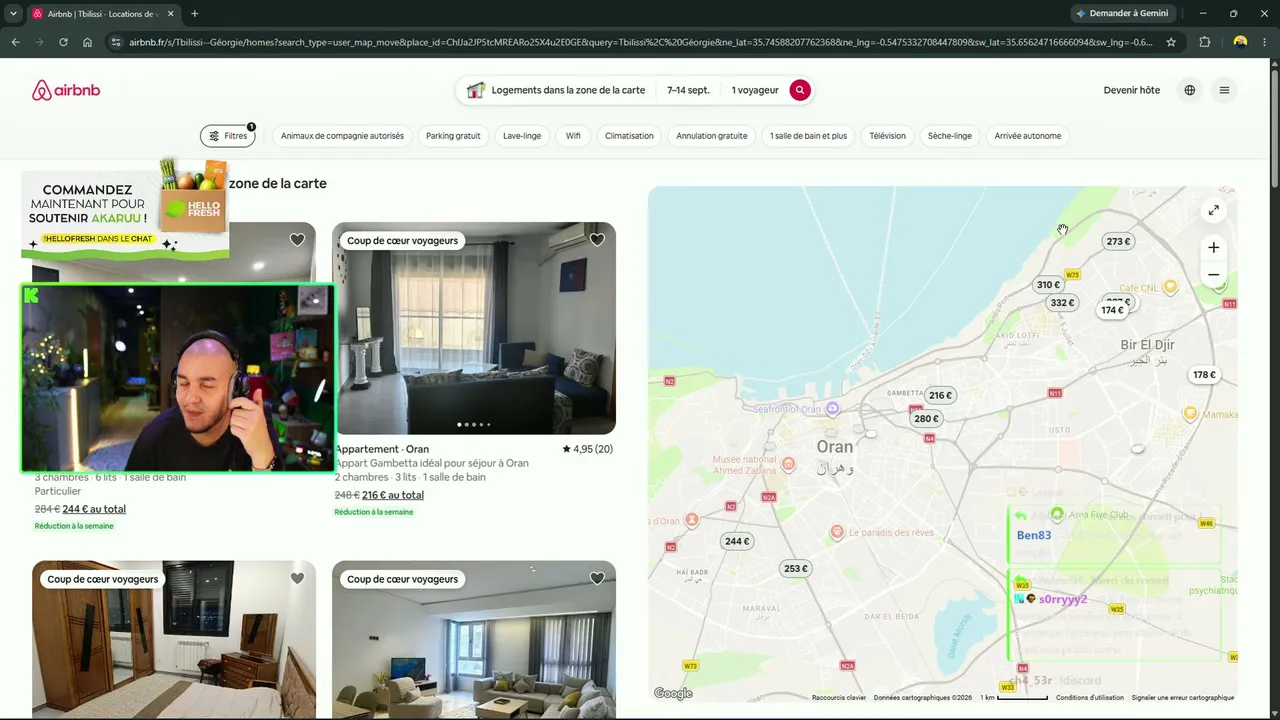1280x720 pixels.
Task: Enable the Lave-linge filter
Action: pos(522,136)
